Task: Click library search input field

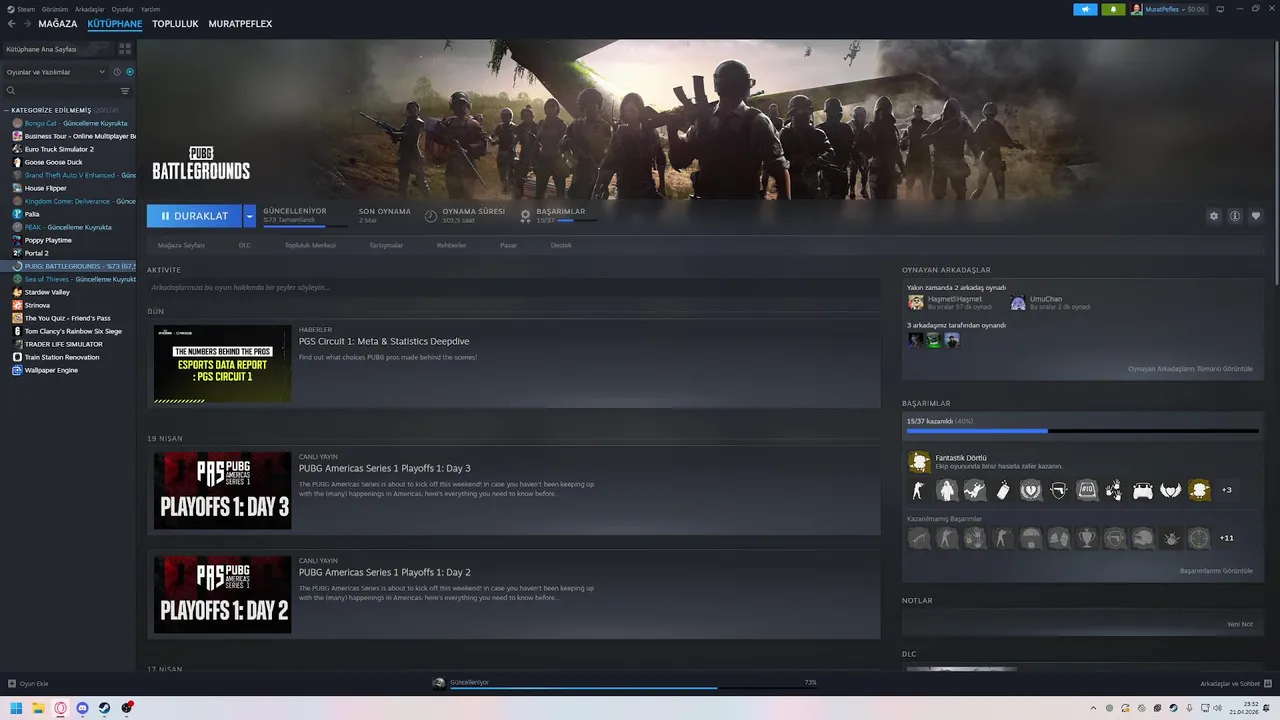Action: point(60,91)
